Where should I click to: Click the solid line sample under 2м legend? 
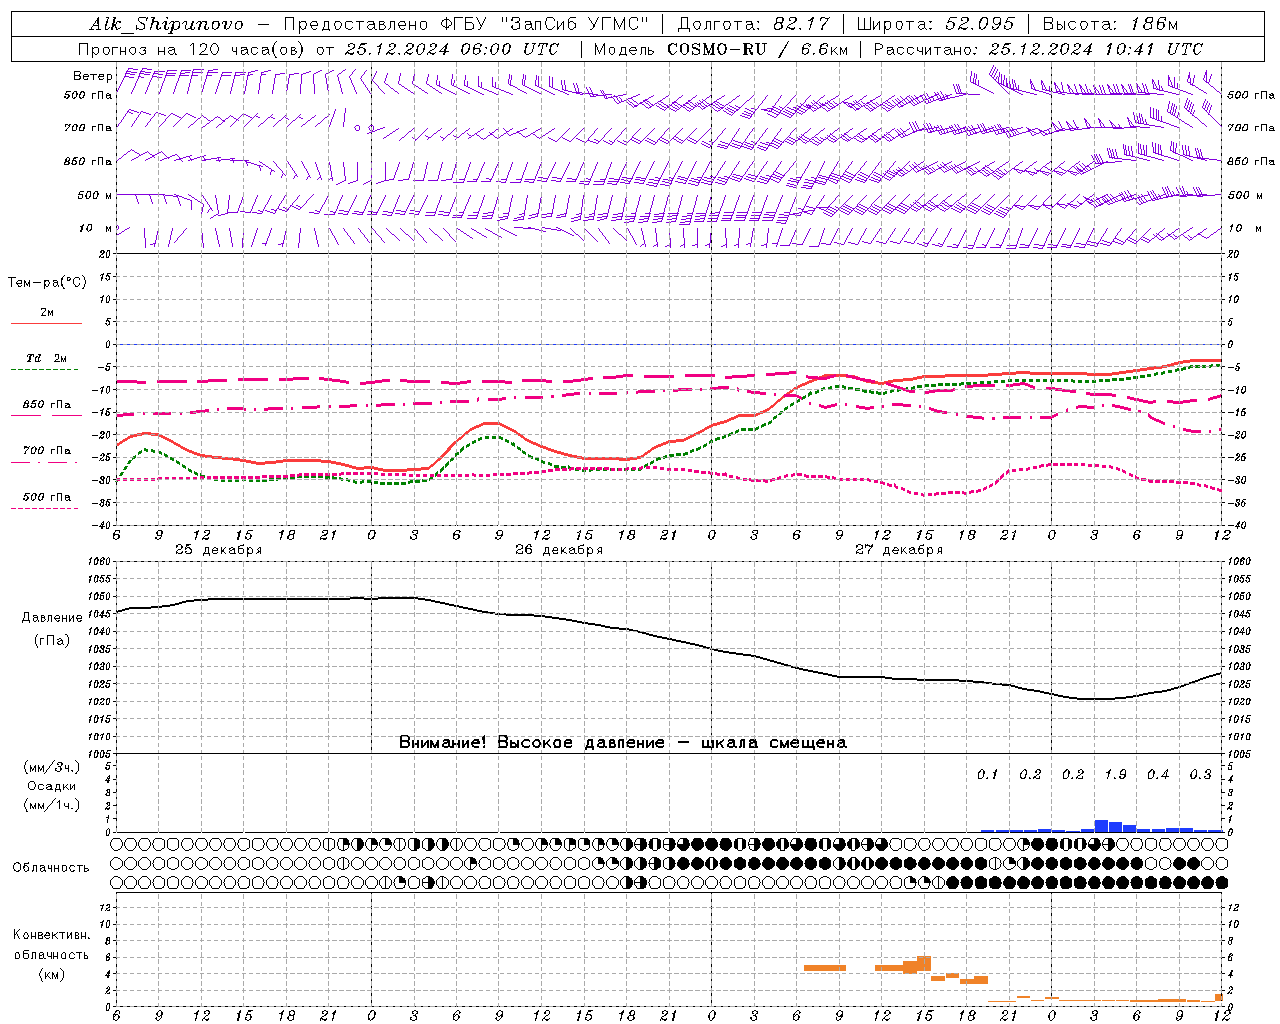(45, 324)
